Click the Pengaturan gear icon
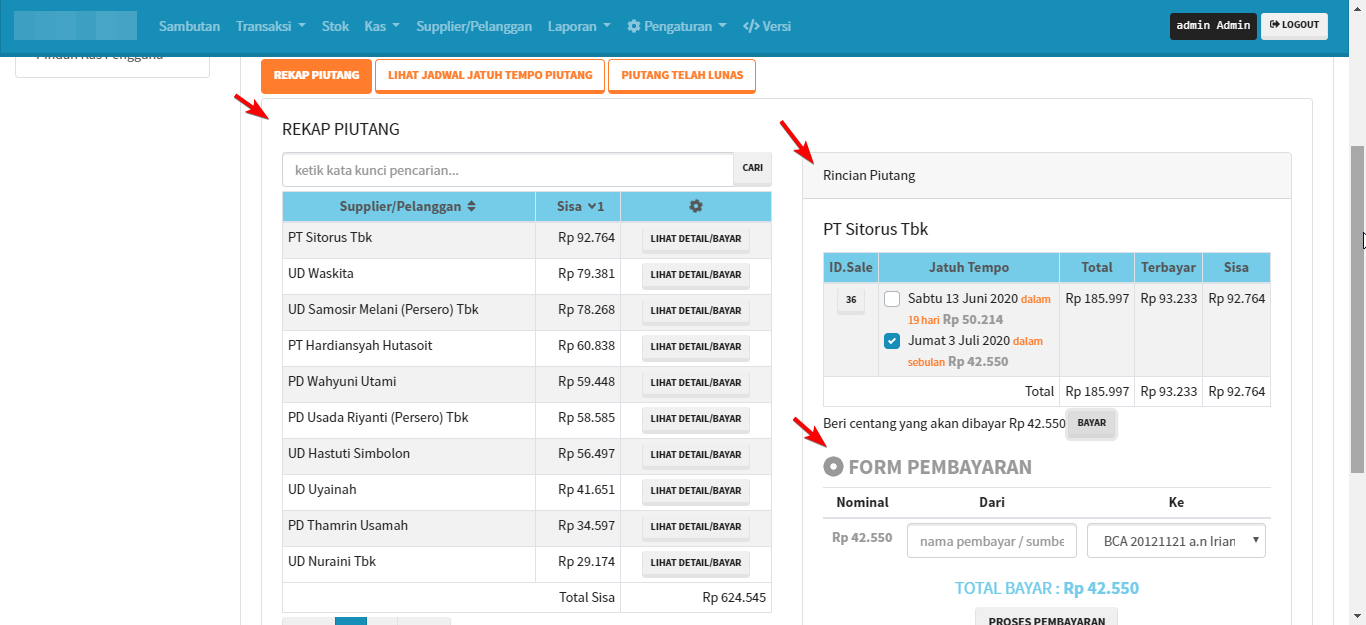This screenshot has height=625, width=1366. (x=634, y=26)
